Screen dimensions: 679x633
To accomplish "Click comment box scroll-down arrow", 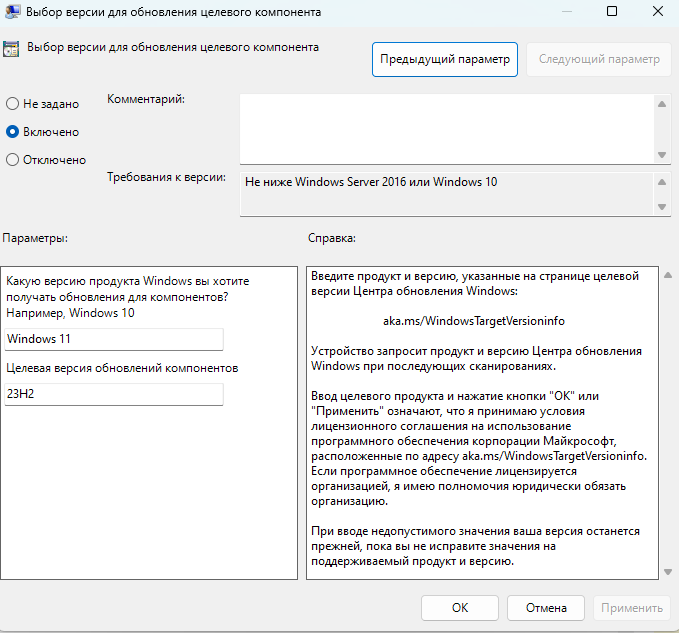I will coord(662,155).
